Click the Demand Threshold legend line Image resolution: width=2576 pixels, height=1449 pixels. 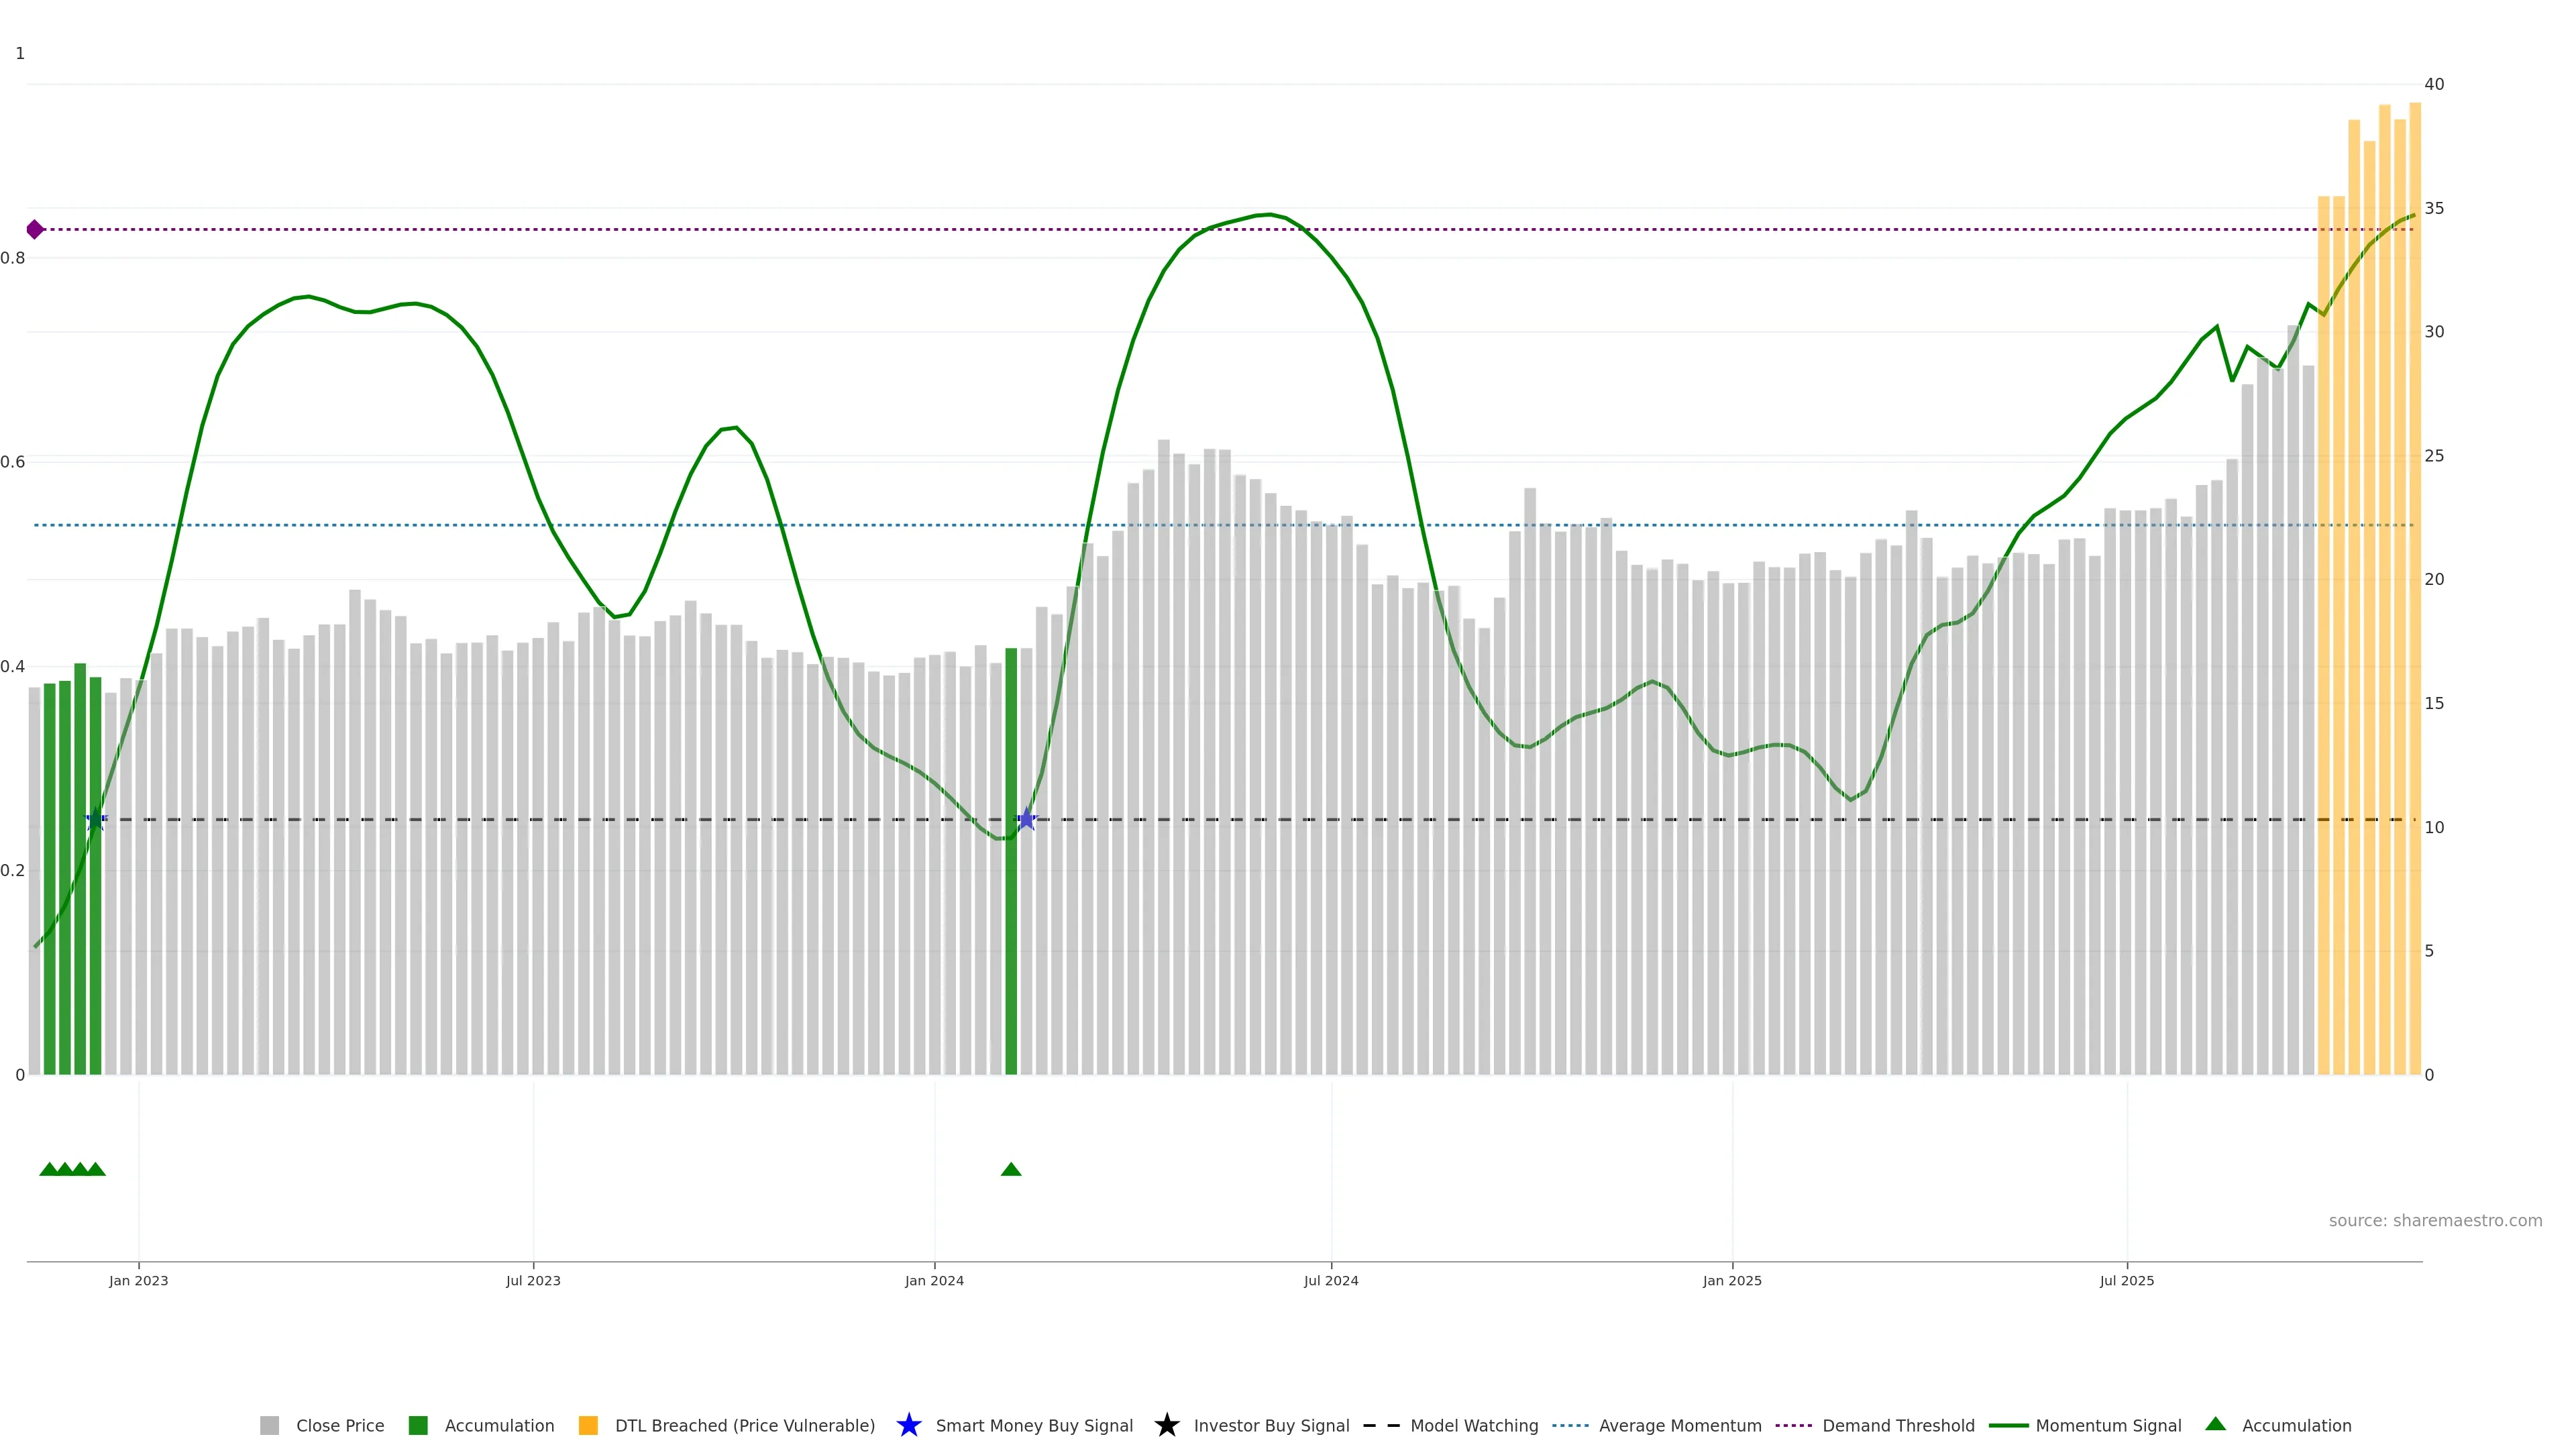(1793, 1425)
